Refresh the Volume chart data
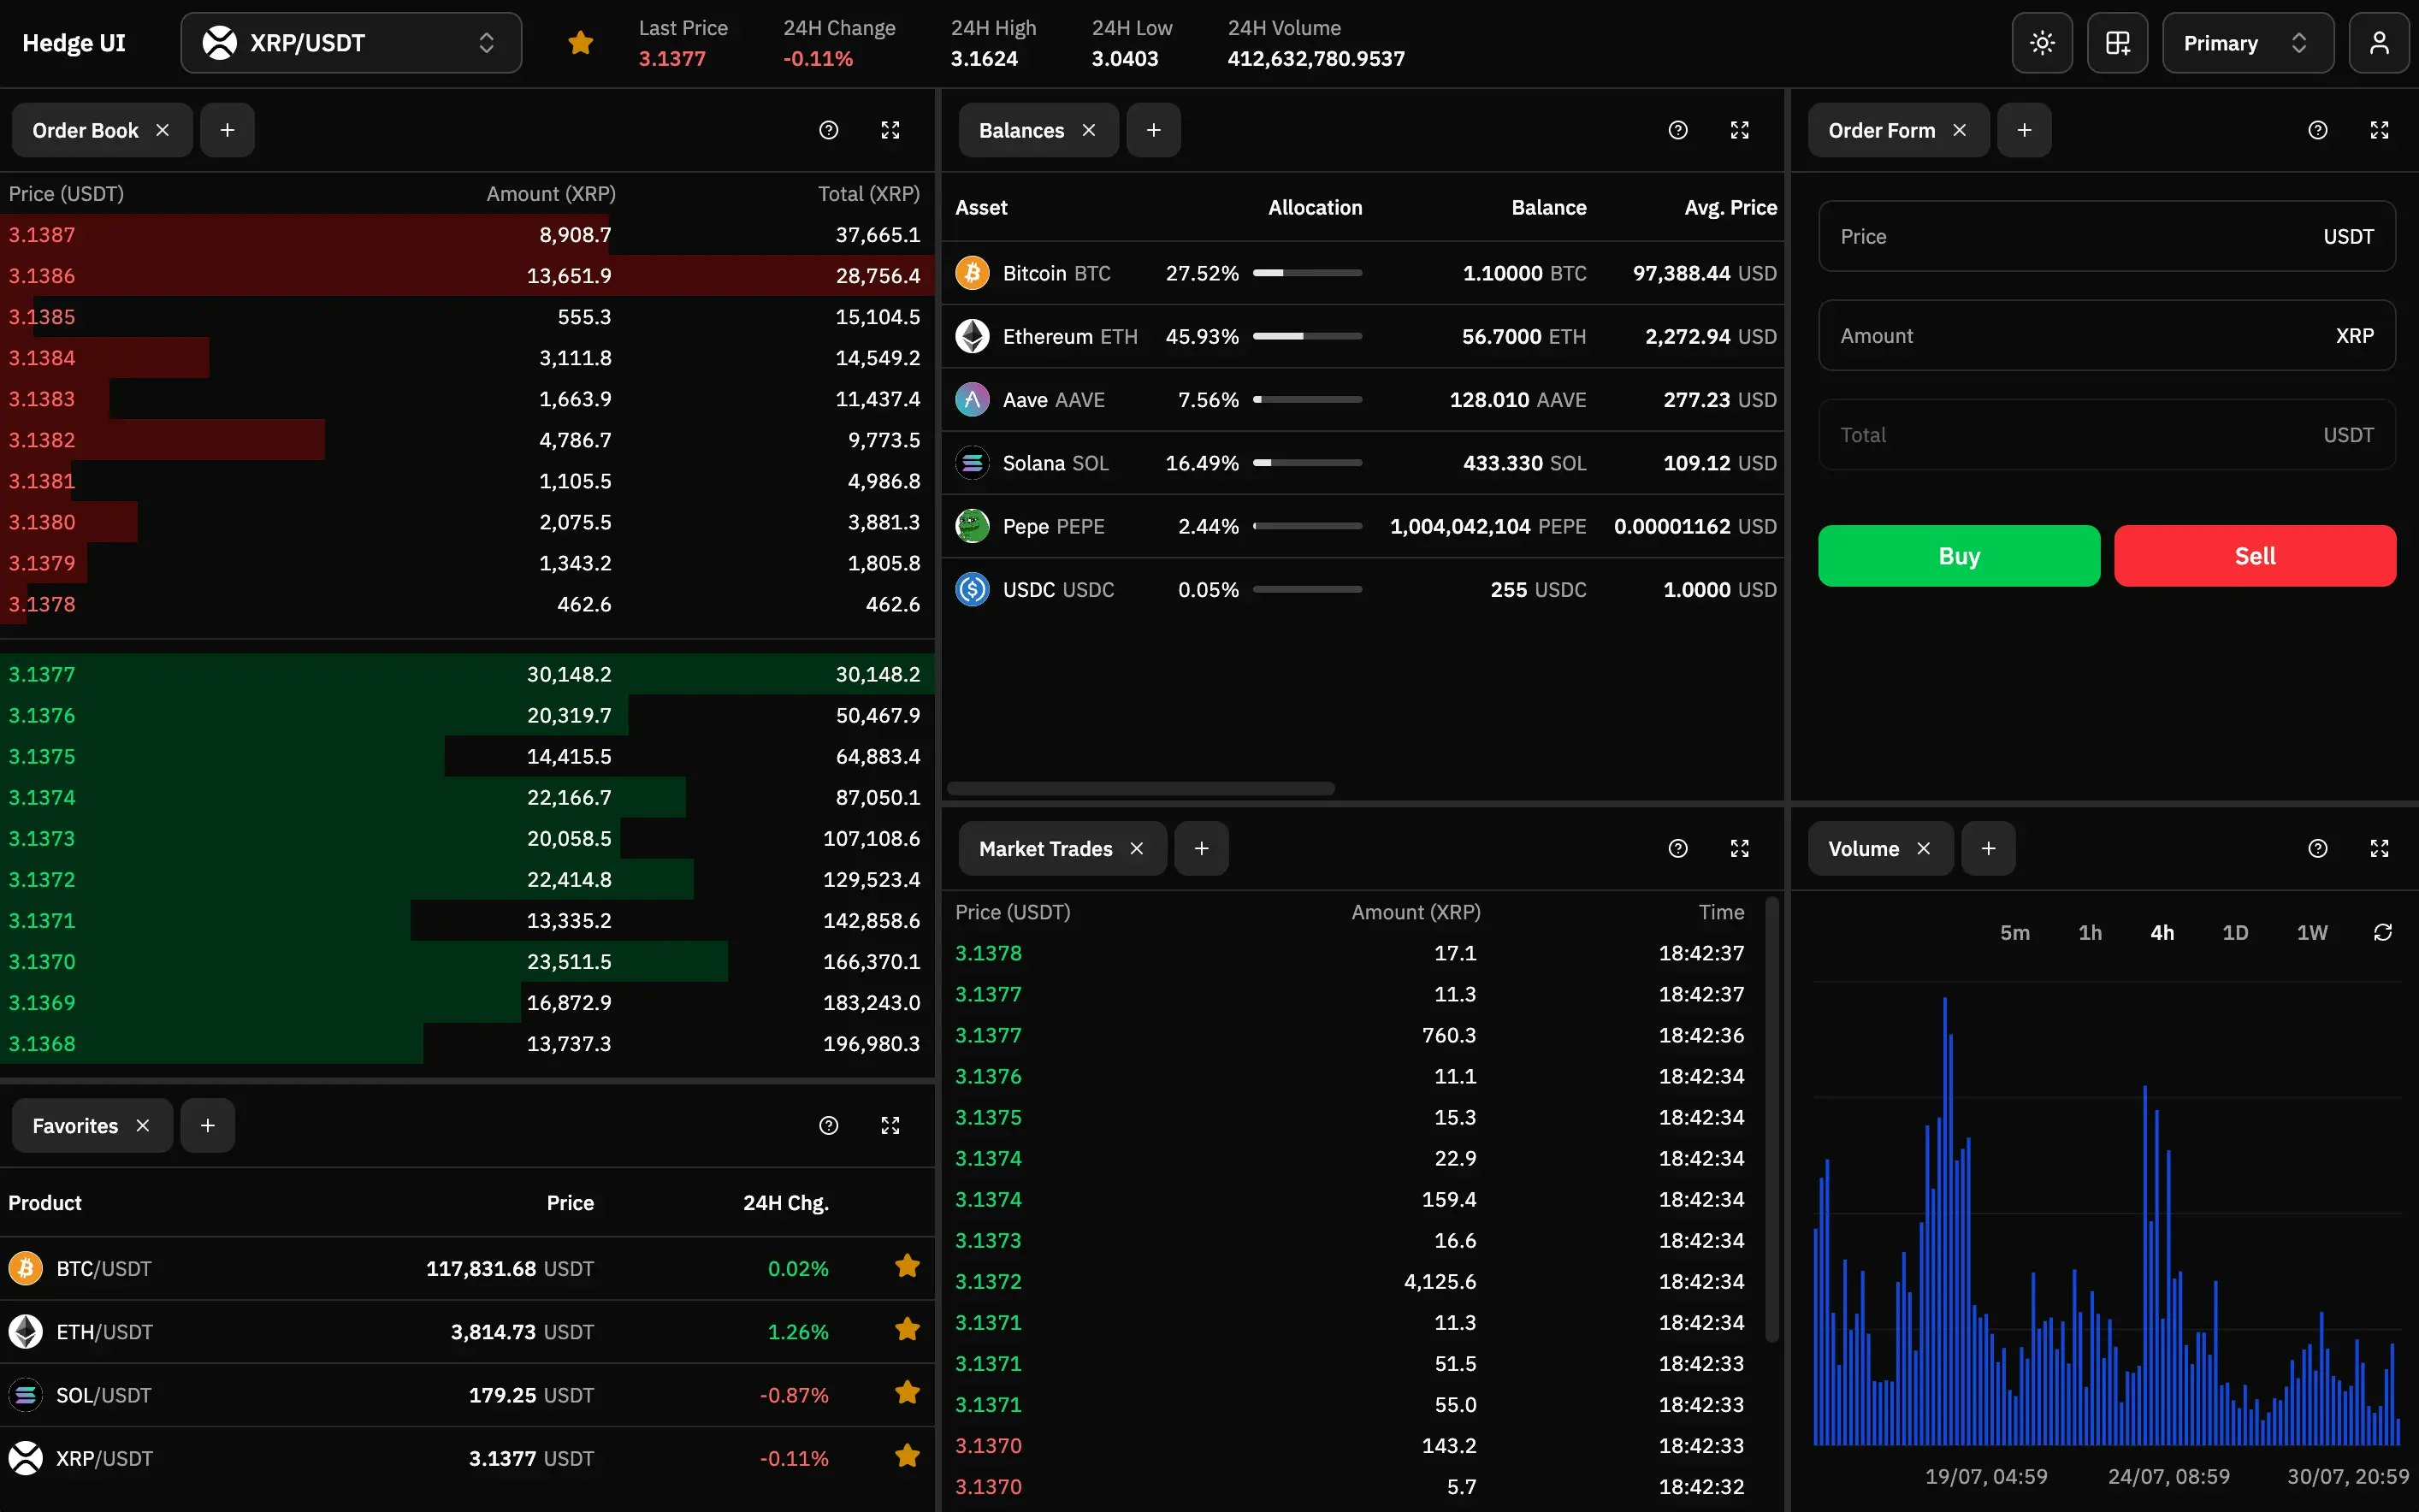Viewport: 2419px width, 1512px height. tap(2382, 932)
